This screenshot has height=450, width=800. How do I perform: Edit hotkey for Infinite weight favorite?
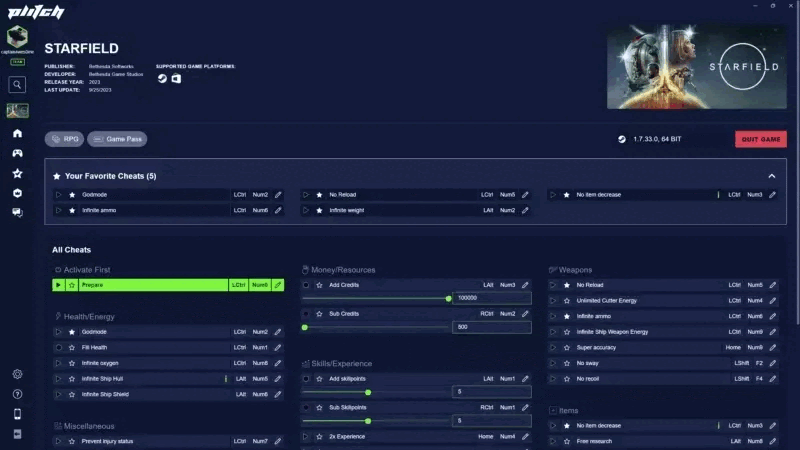[525, 210]
